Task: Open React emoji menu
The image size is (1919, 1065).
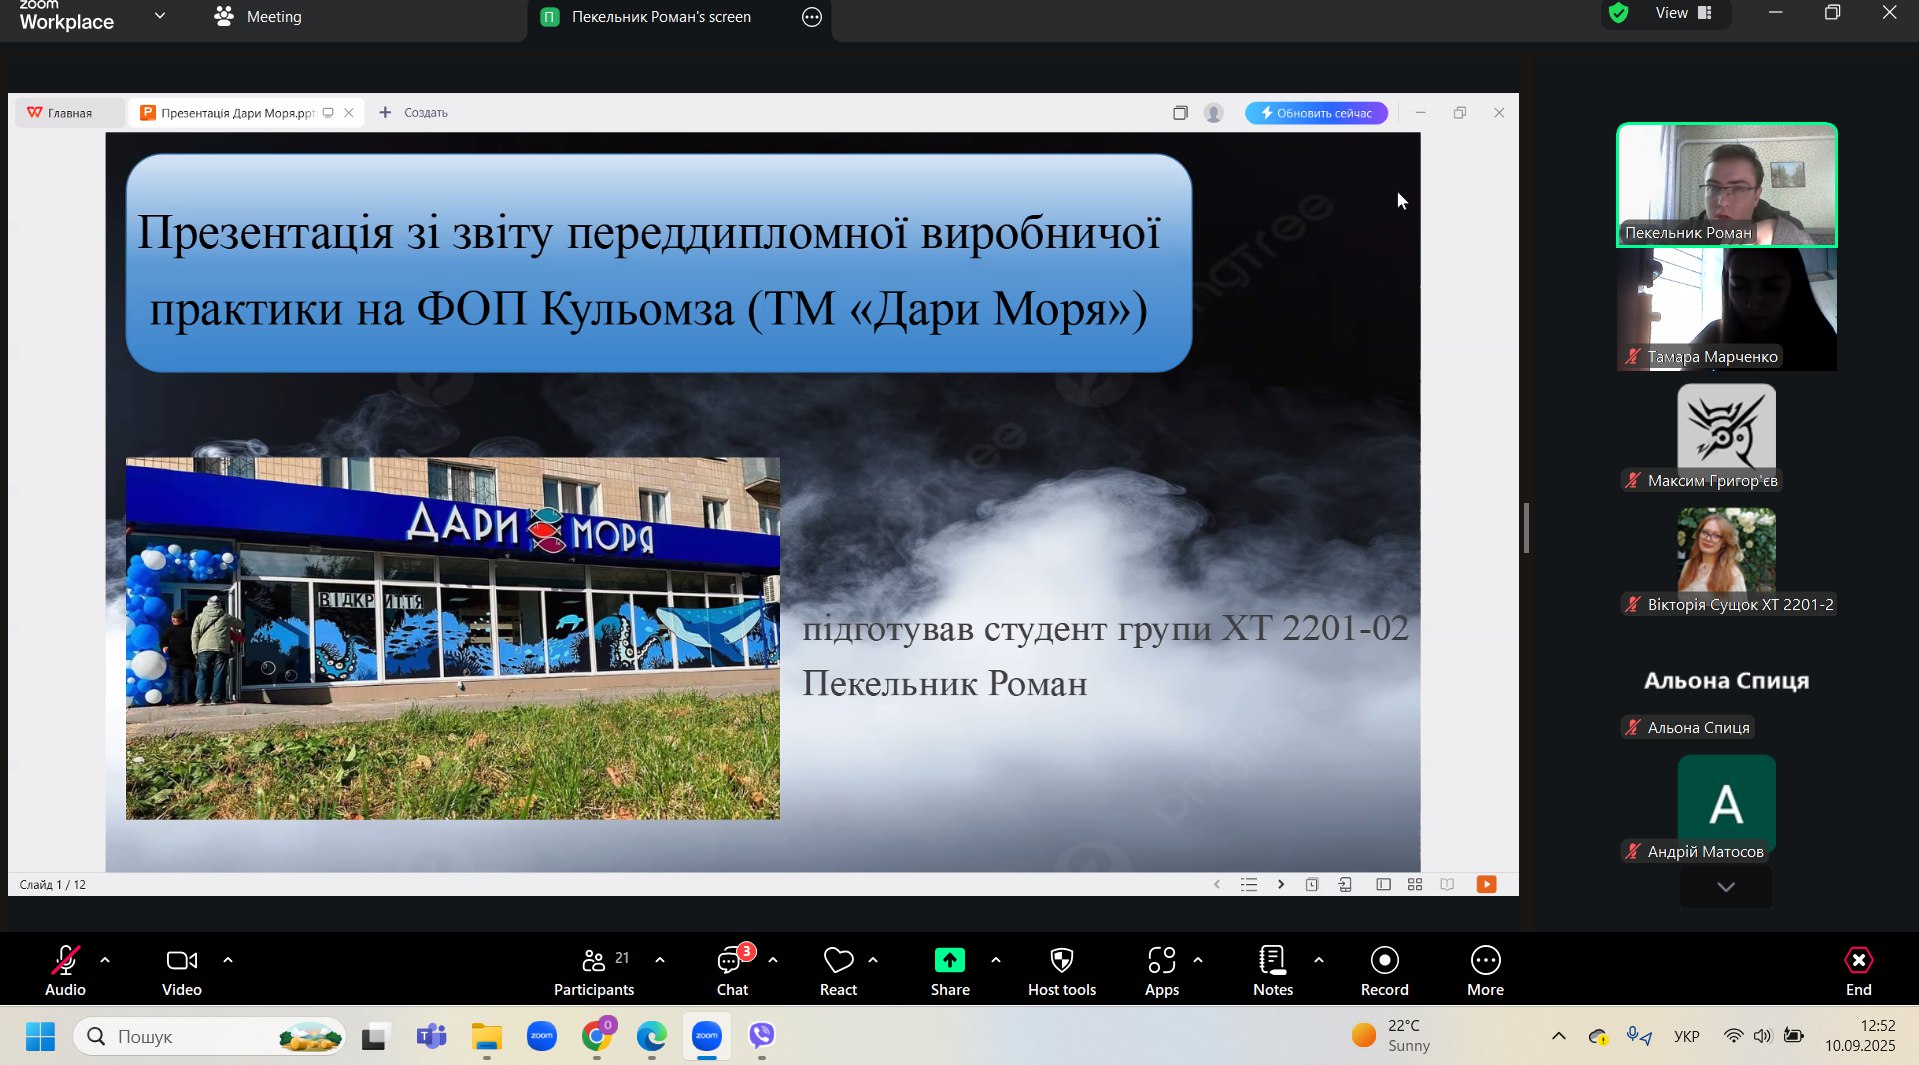Action: 838,971
